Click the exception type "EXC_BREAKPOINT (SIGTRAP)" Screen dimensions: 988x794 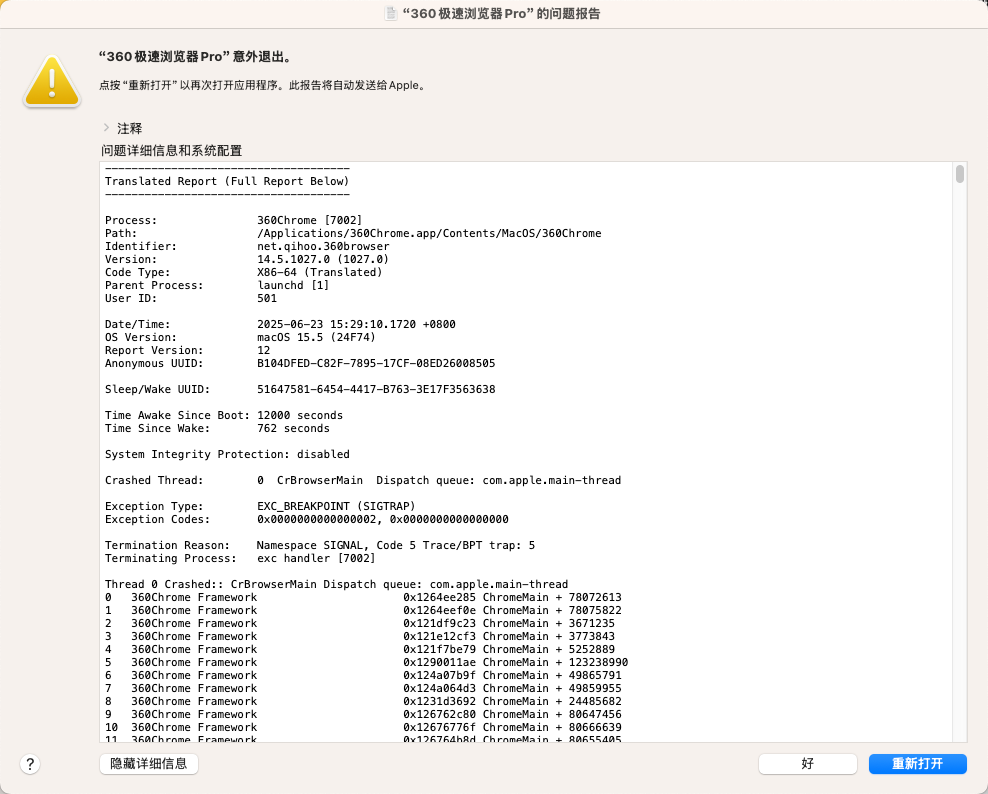[x=336, y=506]
